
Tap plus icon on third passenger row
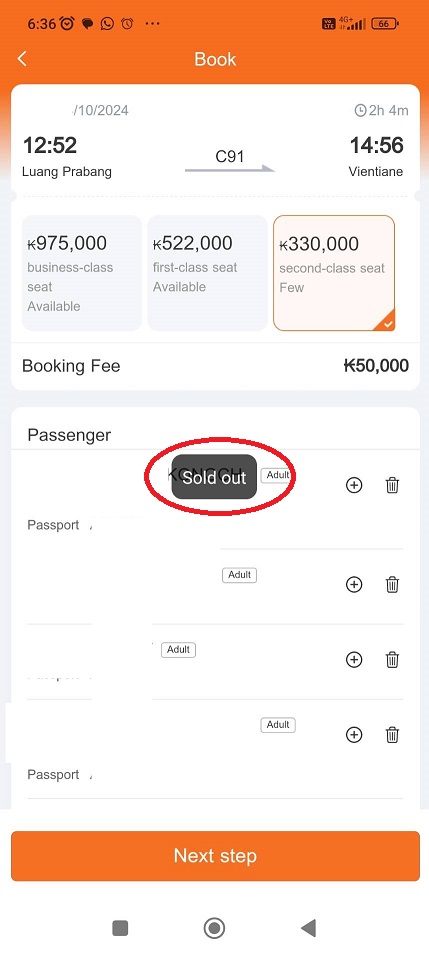[354, 660]
